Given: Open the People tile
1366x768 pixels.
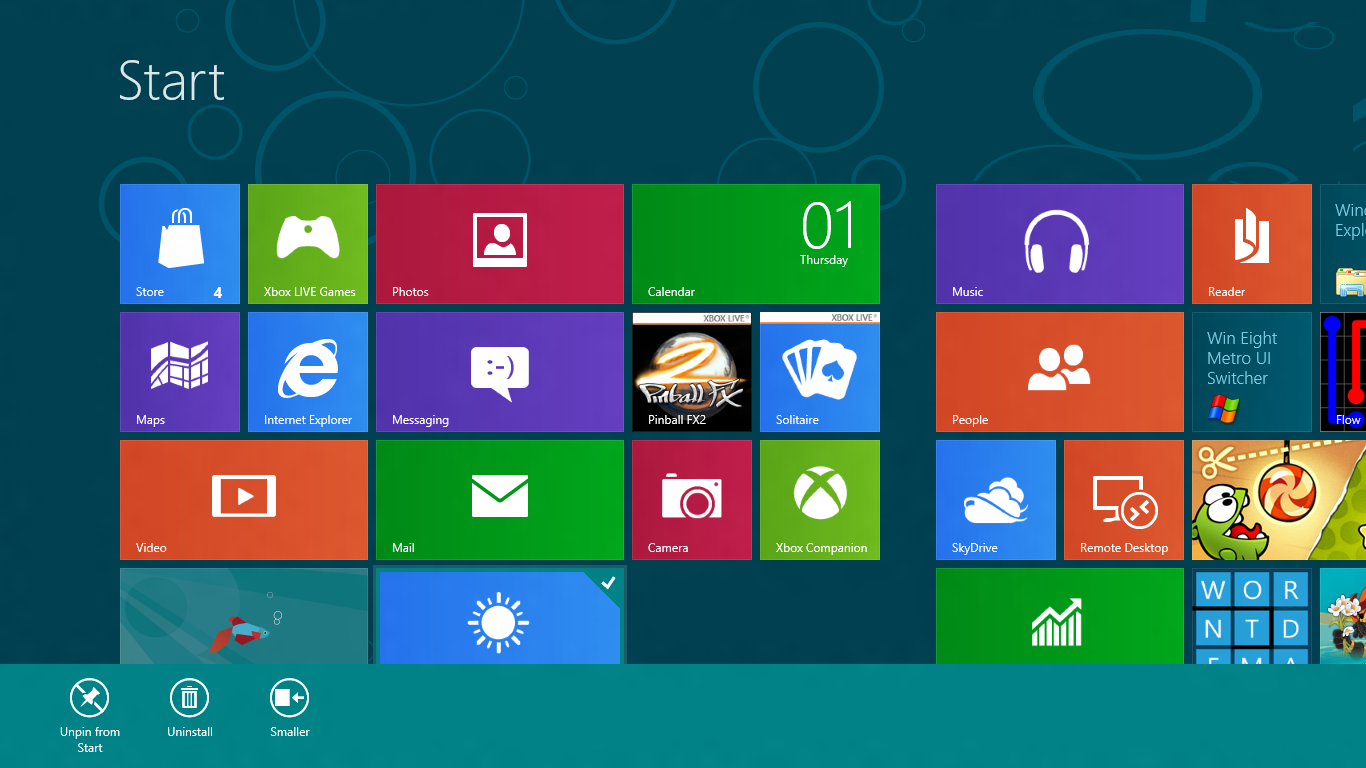Looking at the screenshot, I should click(x=1060, y=372).
